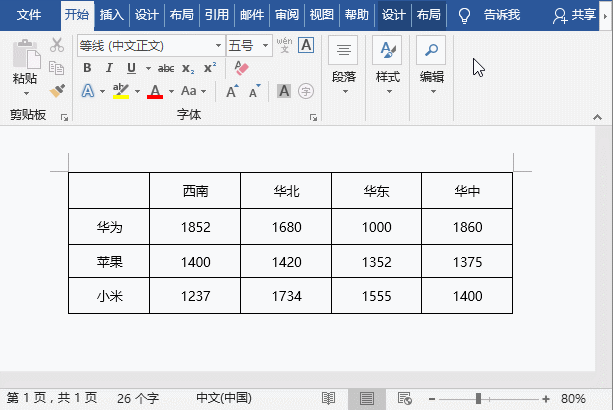Click the Superscript x² icon
613x410 pixels.
coord(210,68)
